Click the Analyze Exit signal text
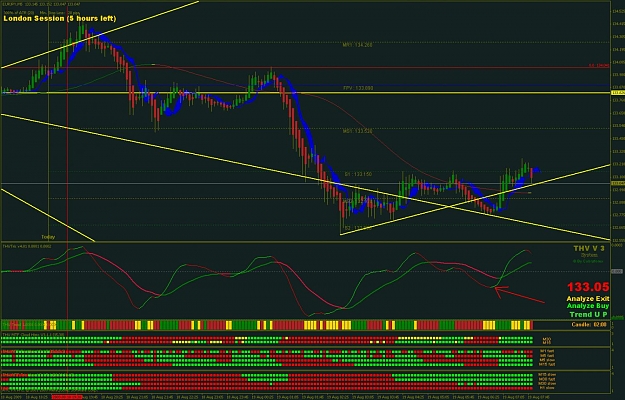The image size is (625, 400). point(588,299)
